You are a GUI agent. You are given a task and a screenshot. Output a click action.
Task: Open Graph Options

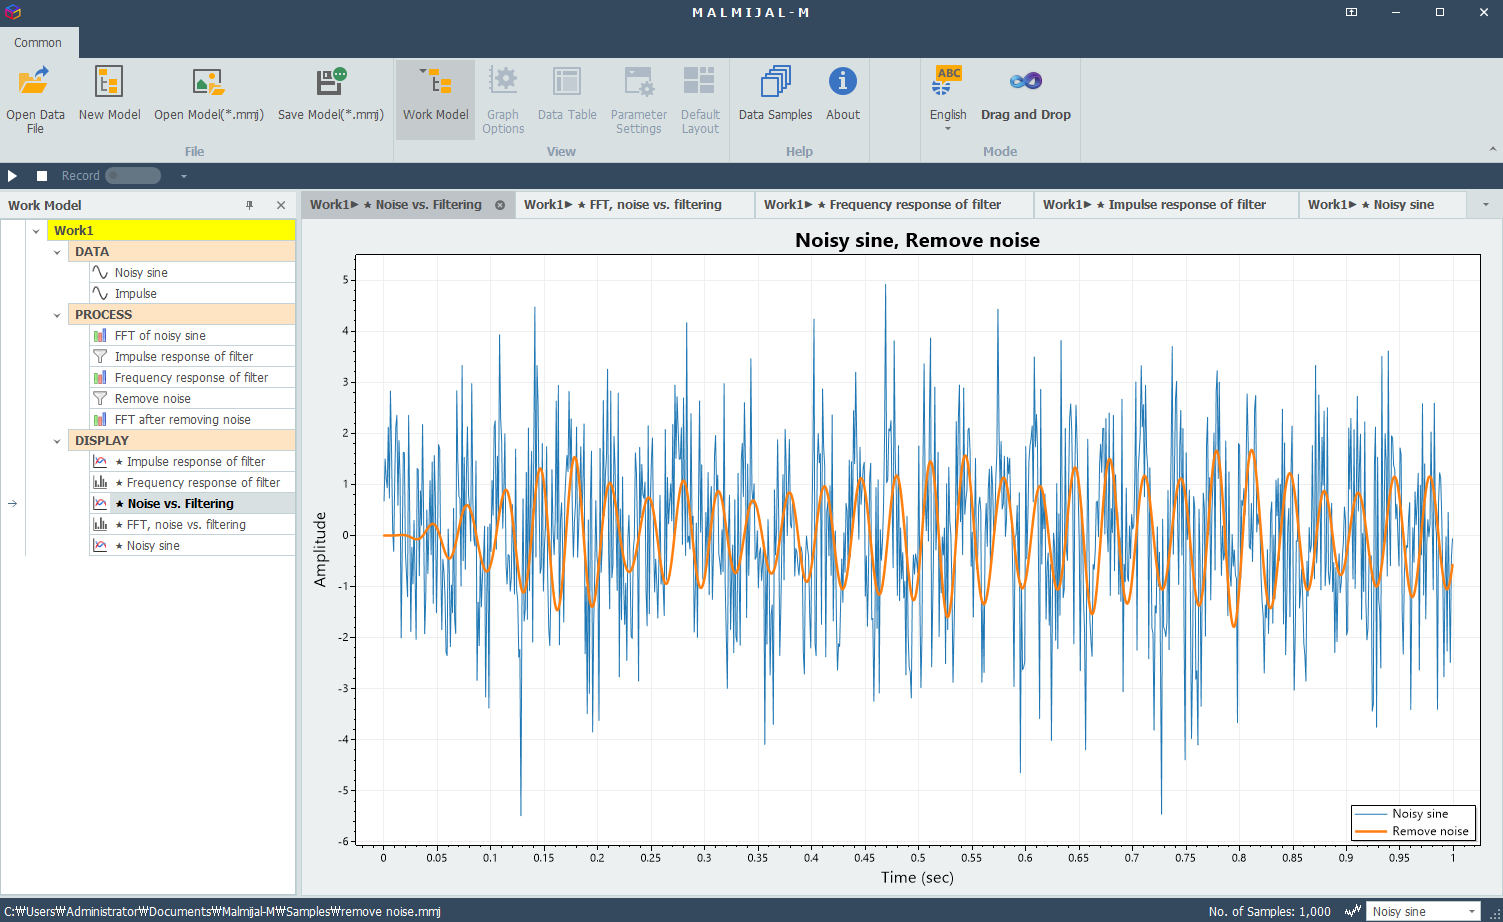point(503,99)
